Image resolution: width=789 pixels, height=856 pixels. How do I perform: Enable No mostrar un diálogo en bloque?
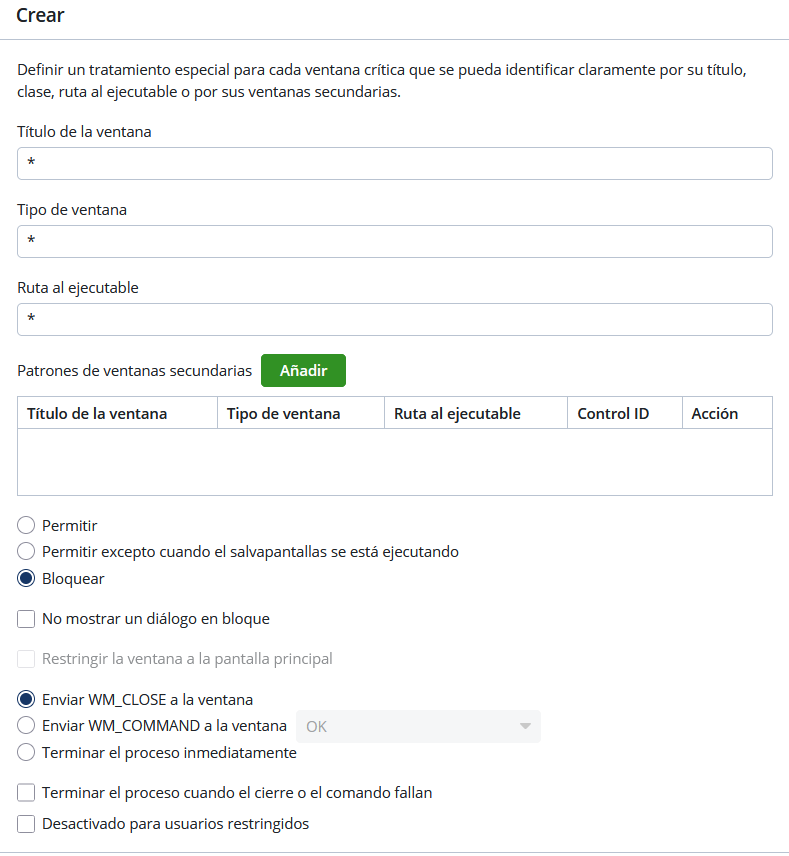[26, 619]
